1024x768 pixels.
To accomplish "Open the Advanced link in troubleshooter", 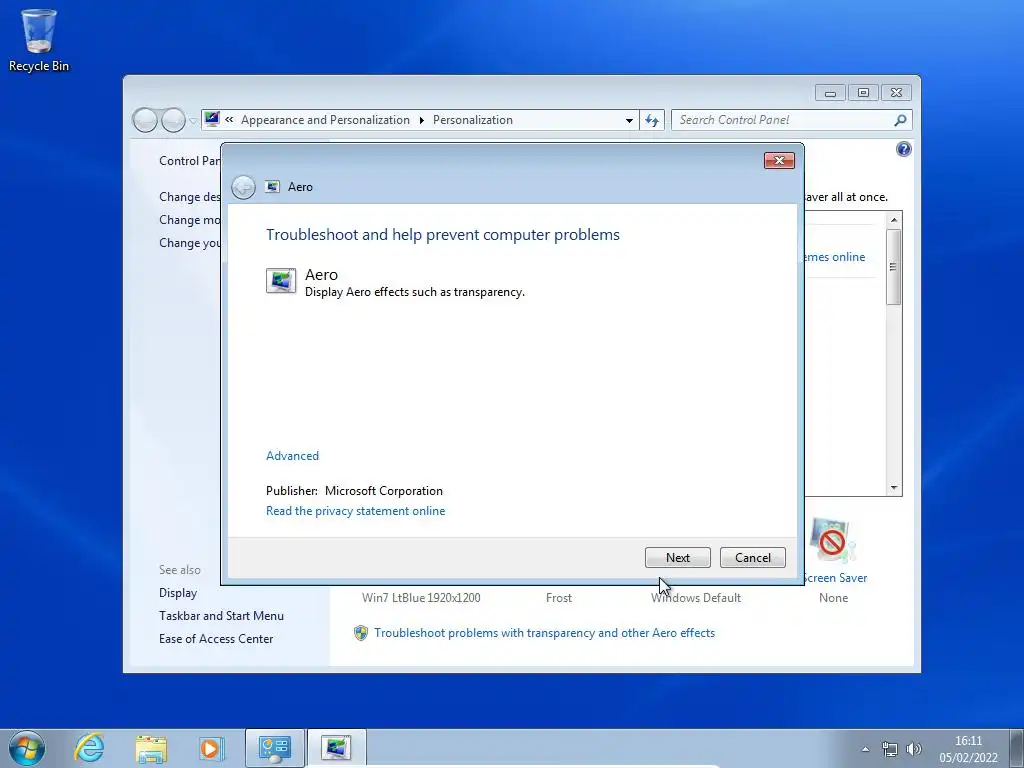I will 292,456.
